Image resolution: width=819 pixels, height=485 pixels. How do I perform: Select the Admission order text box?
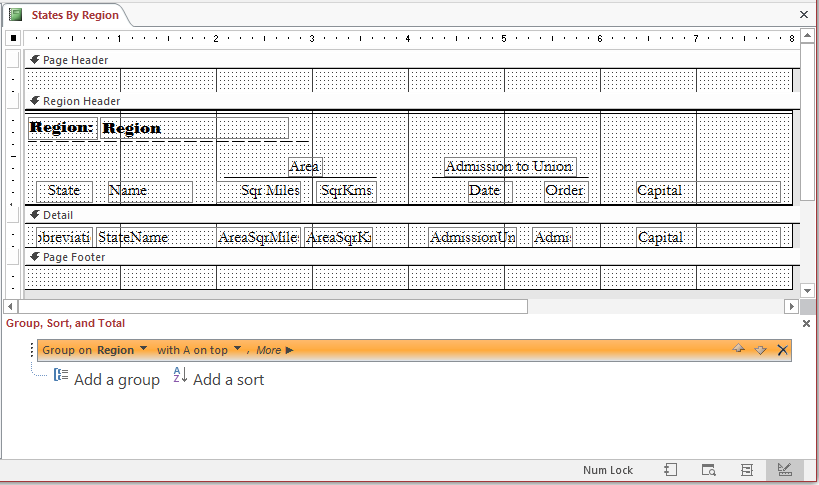point(552,237)
